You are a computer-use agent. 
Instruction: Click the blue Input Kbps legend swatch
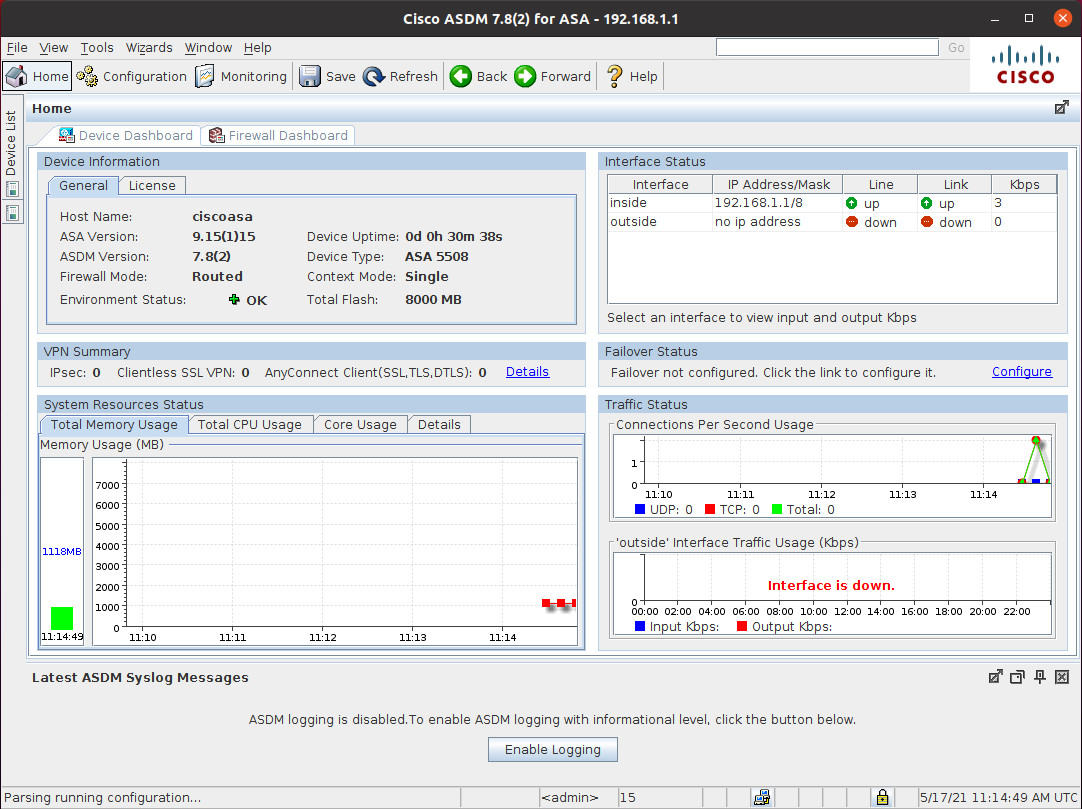640,626
